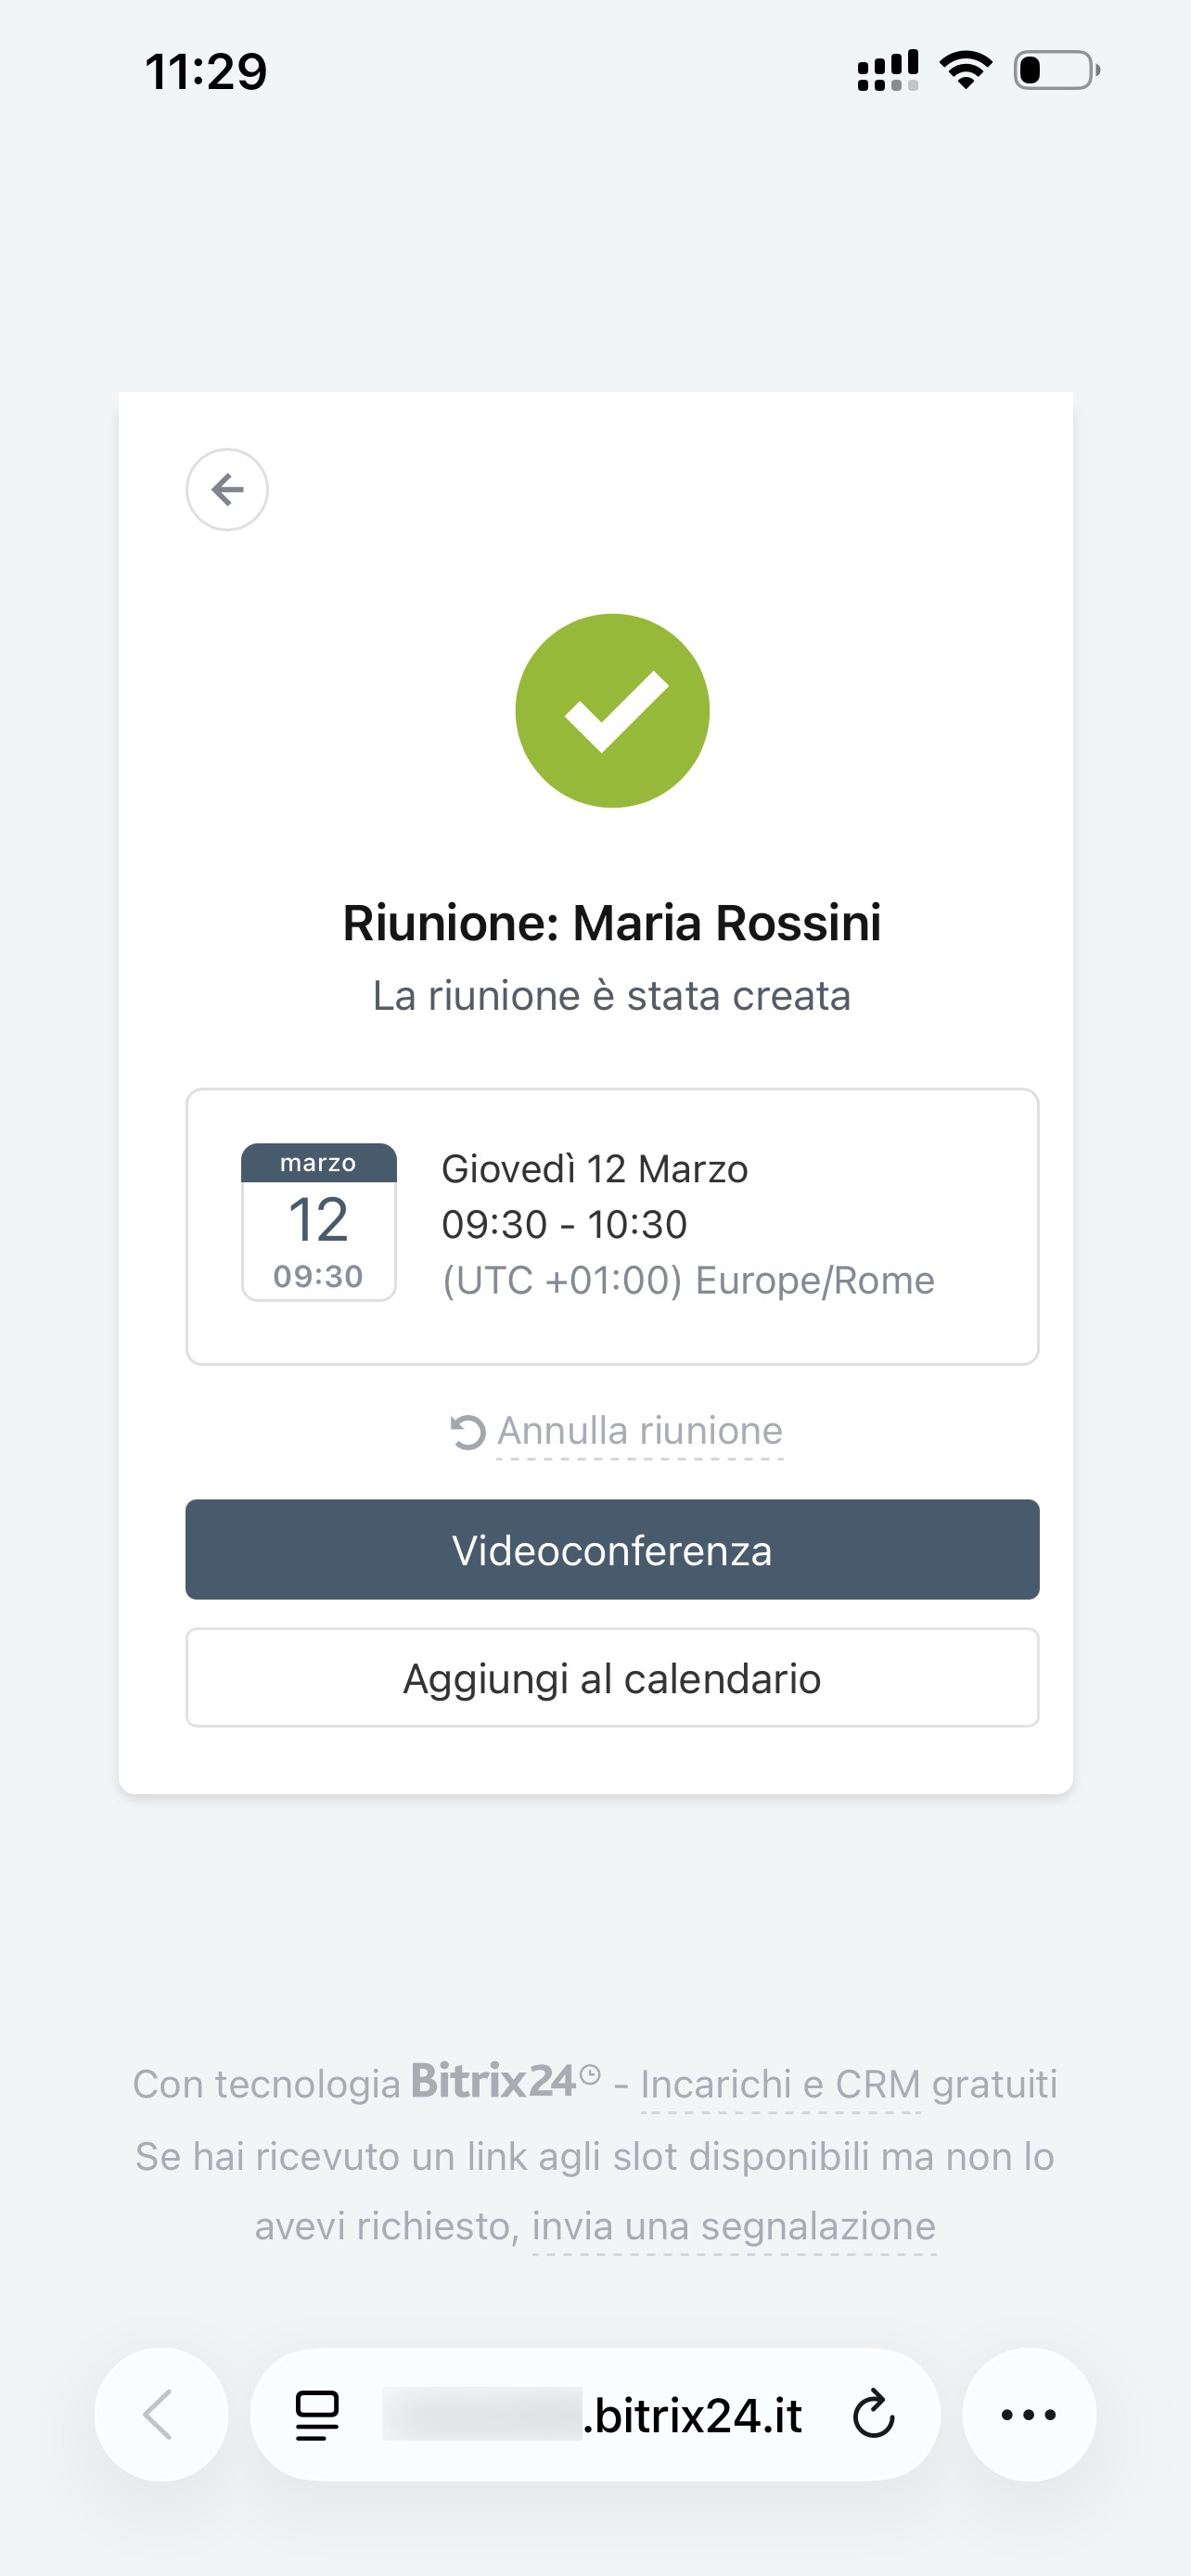Tap the Wi-Fi status icon
1191x2576 pixels.
click(x=965, y=71)
